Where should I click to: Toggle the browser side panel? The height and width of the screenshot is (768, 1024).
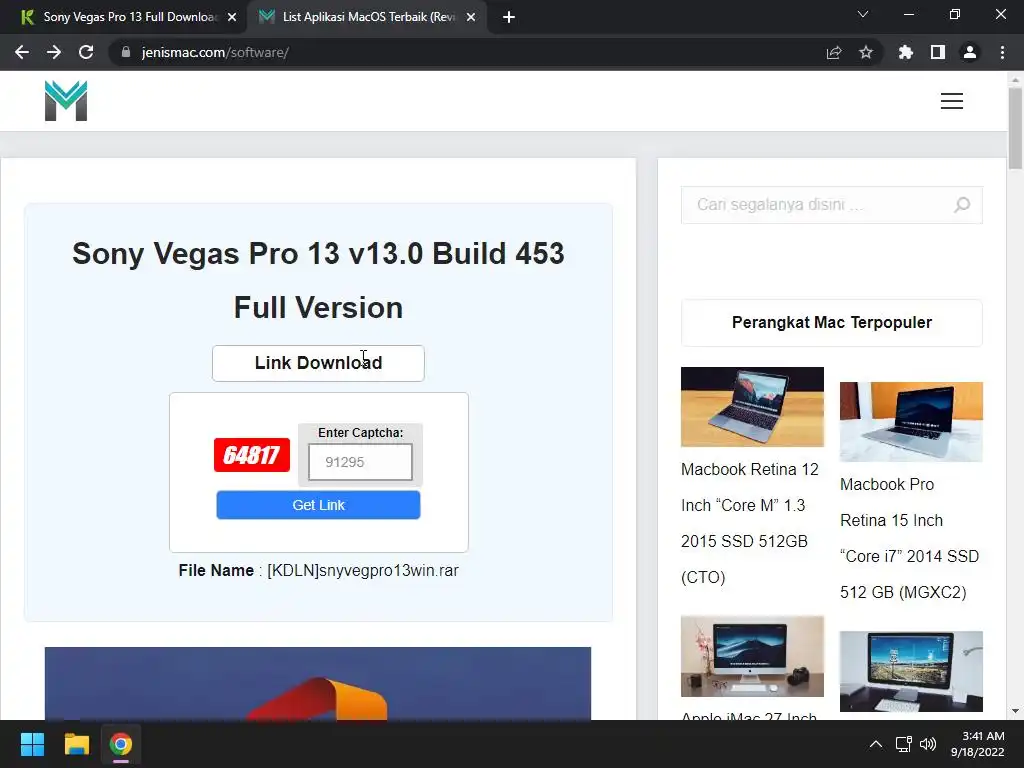point(938,52)
